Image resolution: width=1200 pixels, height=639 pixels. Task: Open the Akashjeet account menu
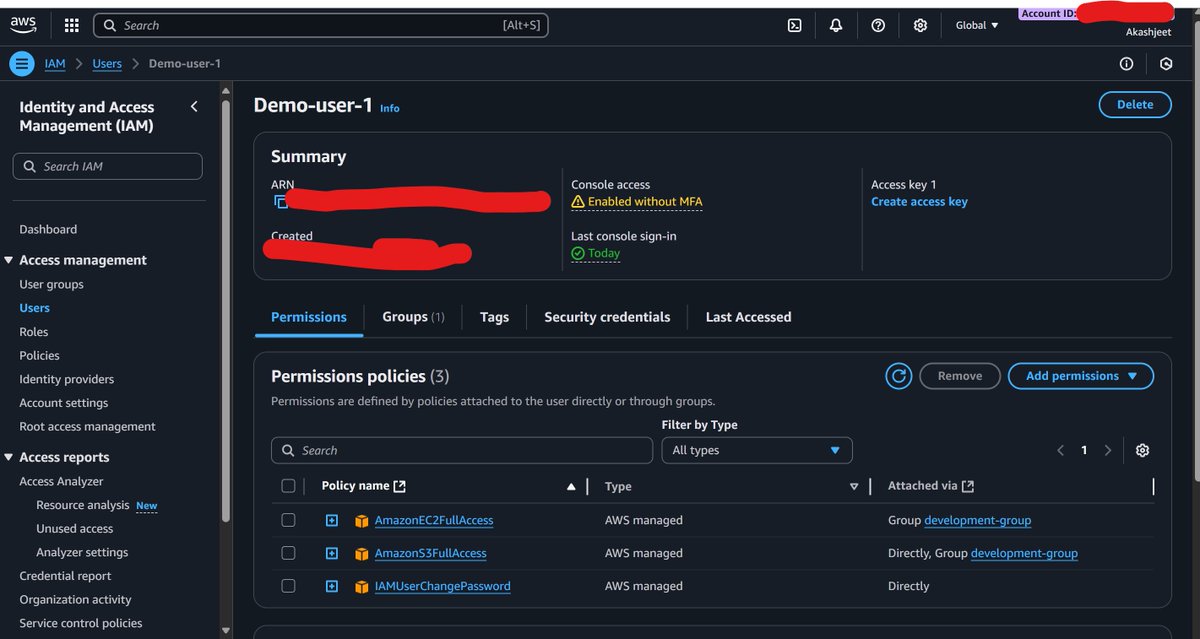click(1148, 32)
